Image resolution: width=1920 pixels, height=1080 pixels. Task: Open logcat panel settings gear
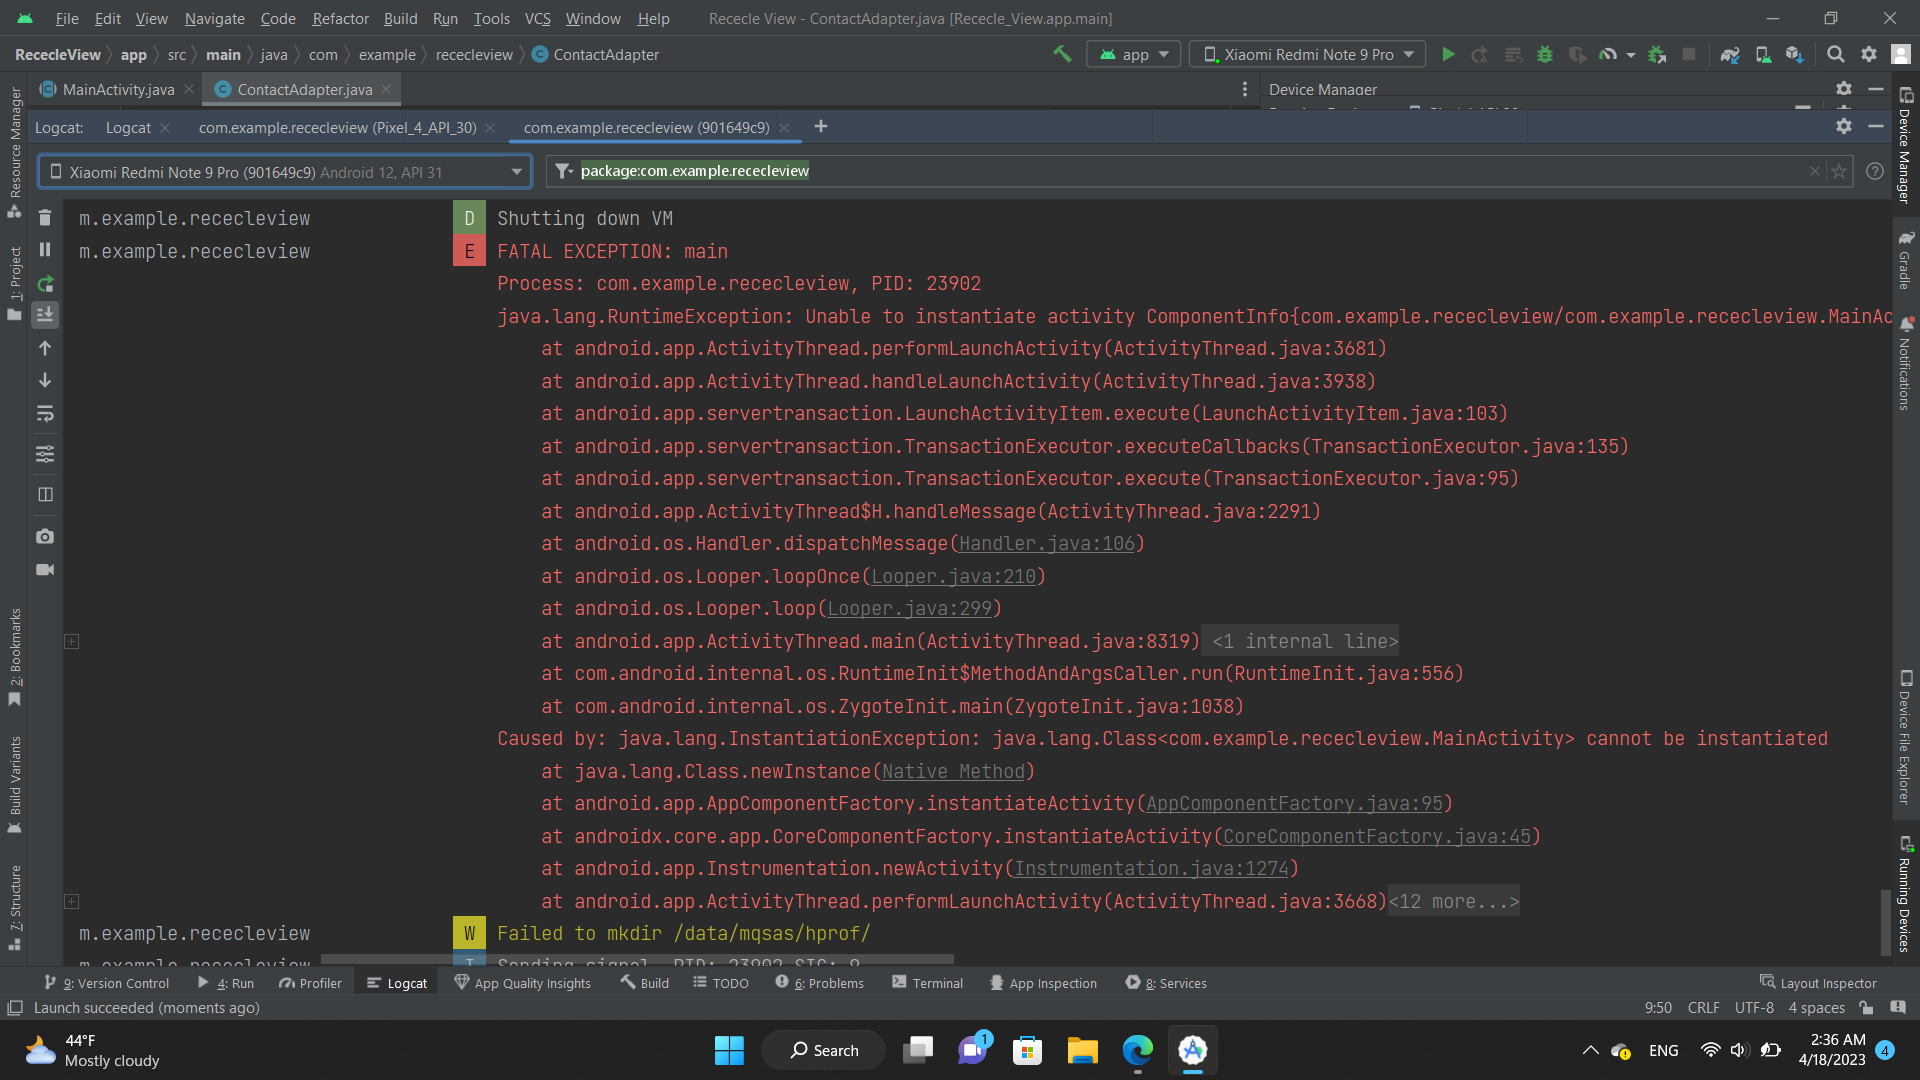point(1844,126)
